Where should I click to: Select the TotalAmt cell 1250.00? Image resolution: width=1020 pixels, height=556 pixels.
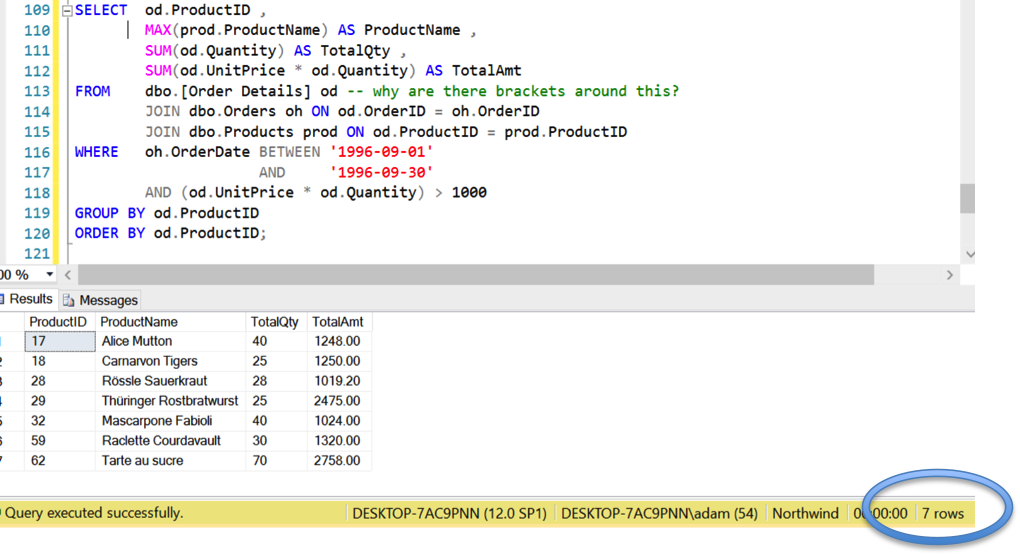click(x=339, y=362)
